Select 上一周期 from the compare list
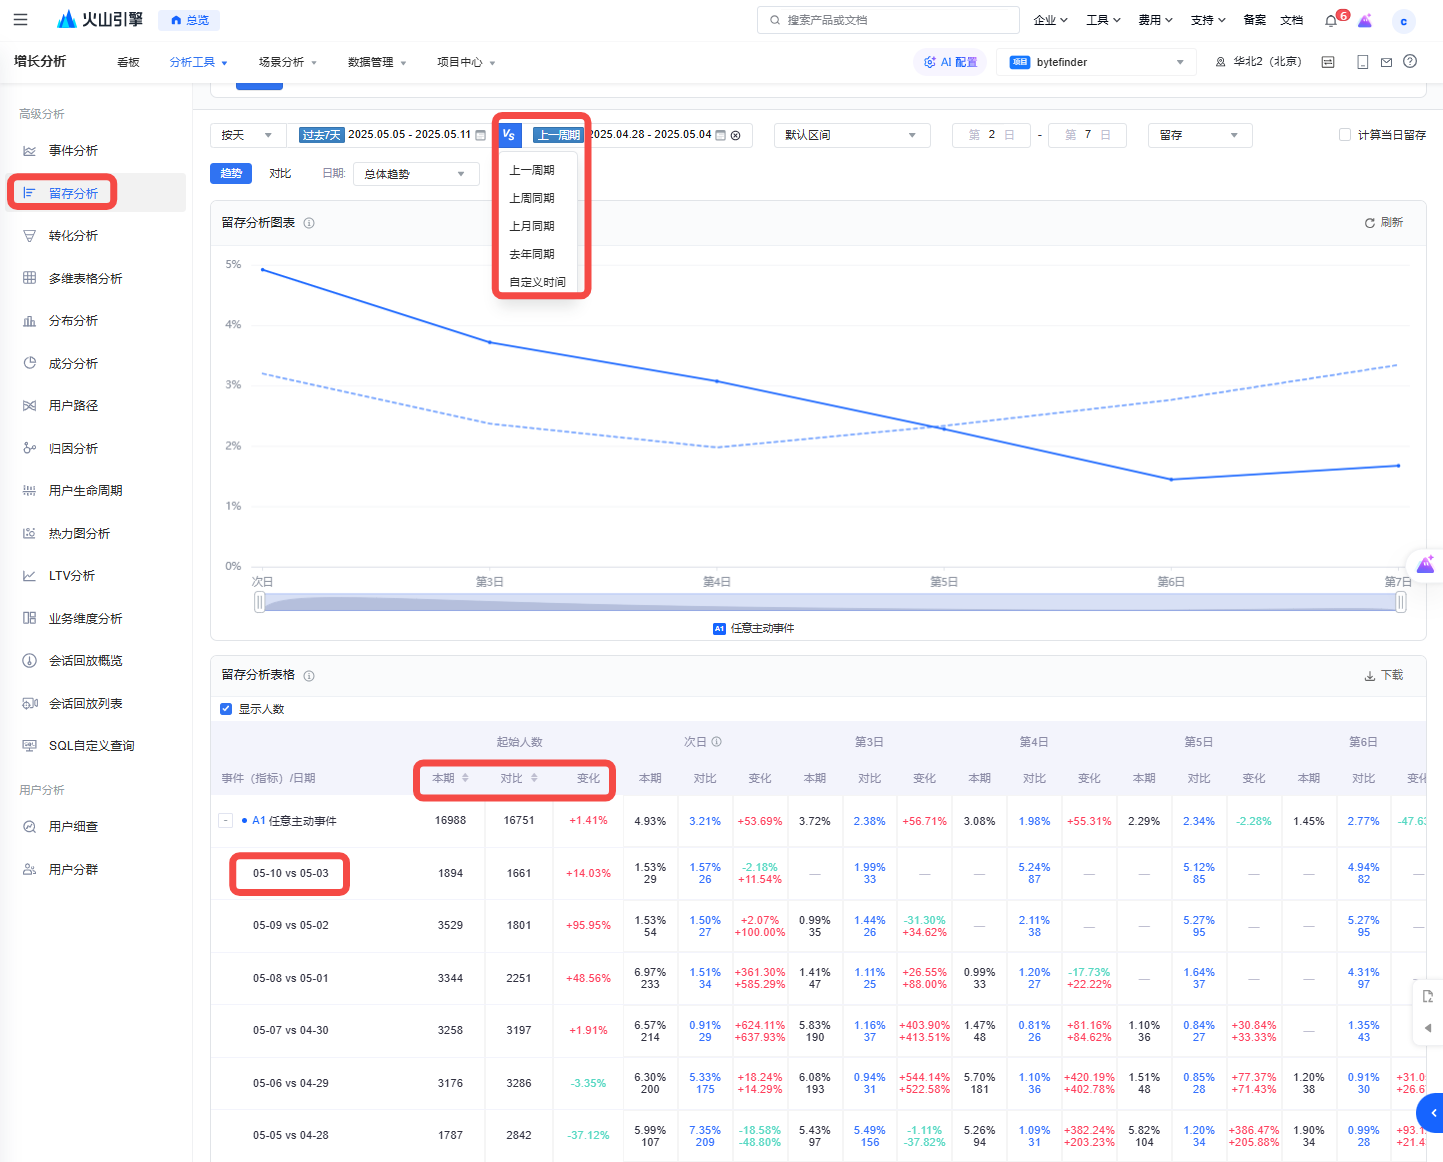This screenshot has width=1443, height=1162. click(x=532, y=170)
